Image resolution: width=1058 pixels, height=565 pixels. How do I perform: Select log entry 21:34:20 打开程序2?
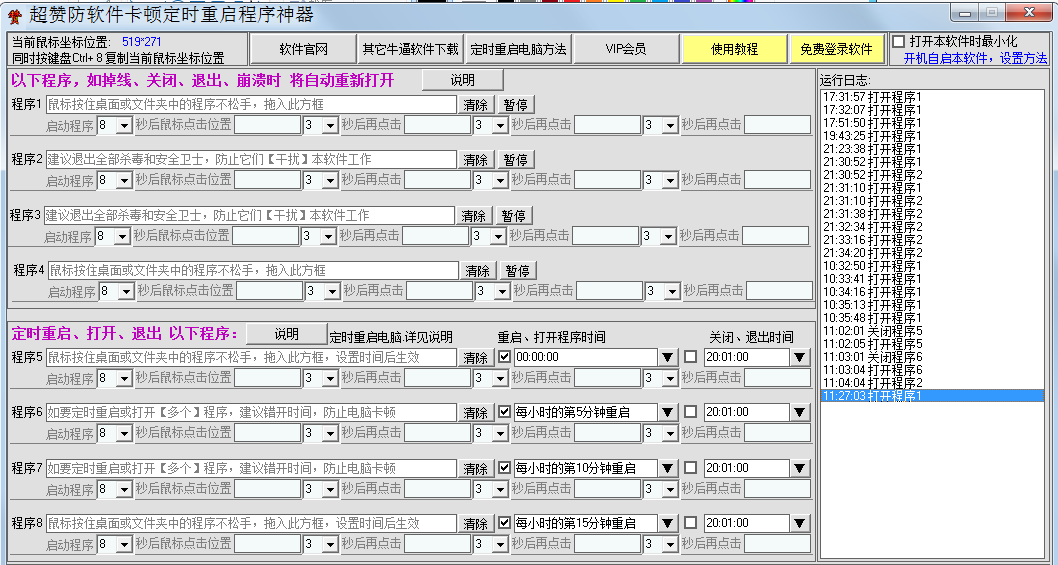[931, 253]
